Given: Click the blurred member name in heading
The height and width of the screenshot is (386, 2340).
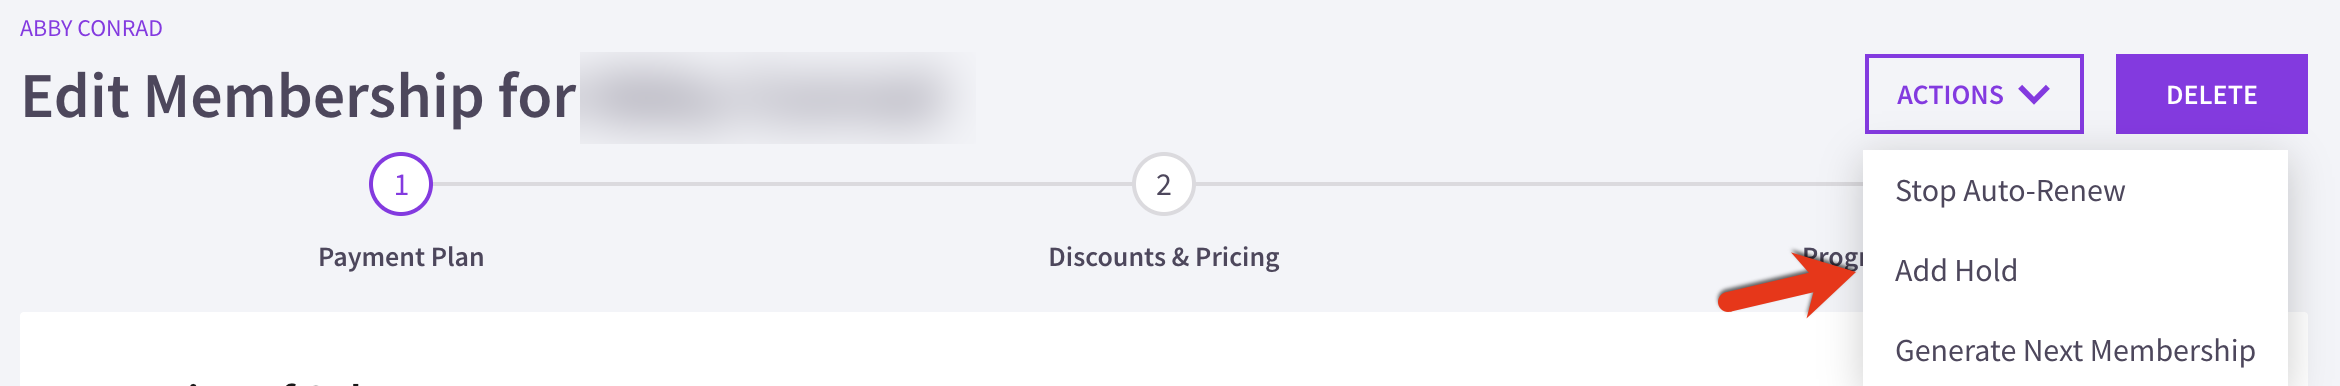Looking at the screenshot, I should pyautogui.click(x=777, y=98).
